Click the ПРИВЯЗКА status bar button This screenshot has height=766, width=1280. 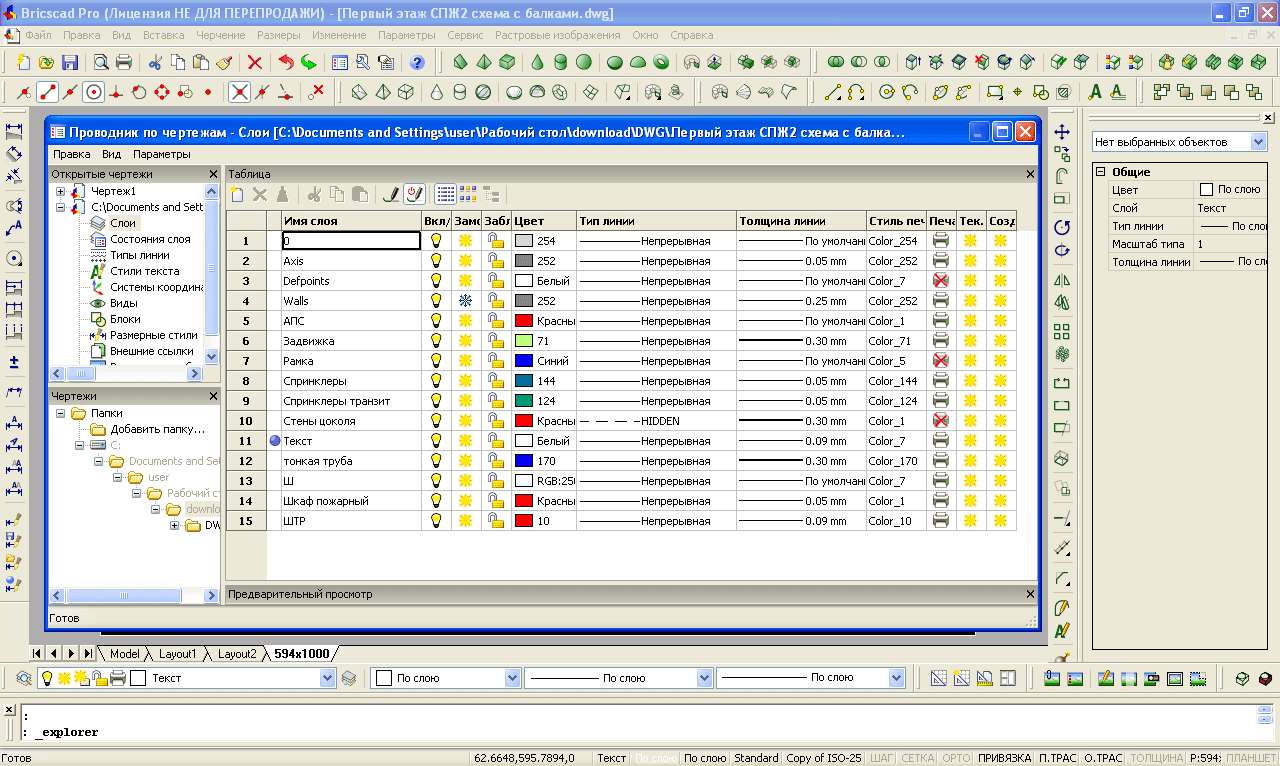click(x=1003, y=758)
